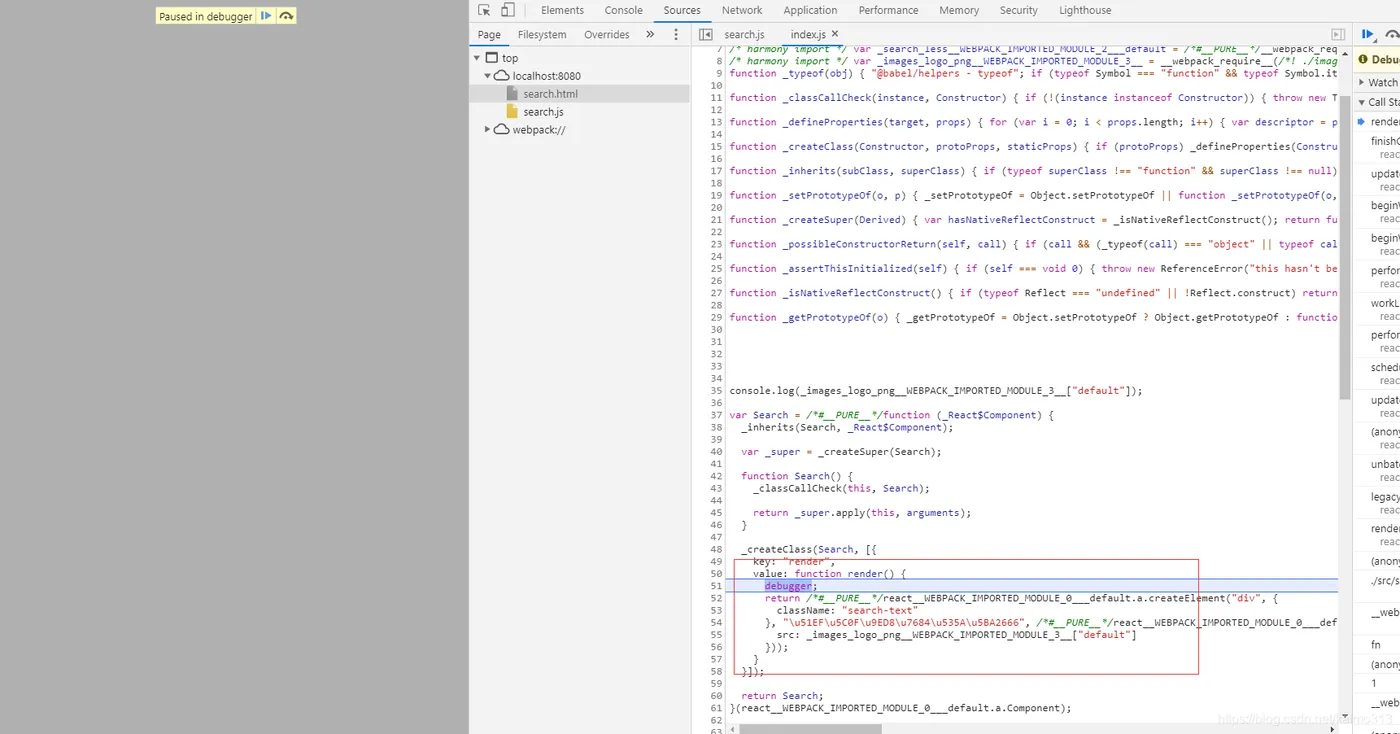
Task: Select the Page navigator tab
Action: (x=489, y=34)
